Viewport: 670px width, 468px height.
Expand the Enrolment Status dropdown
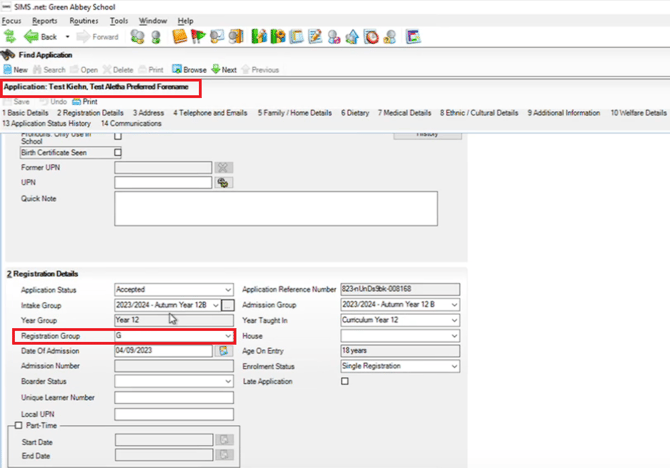(x=453, y=366)
